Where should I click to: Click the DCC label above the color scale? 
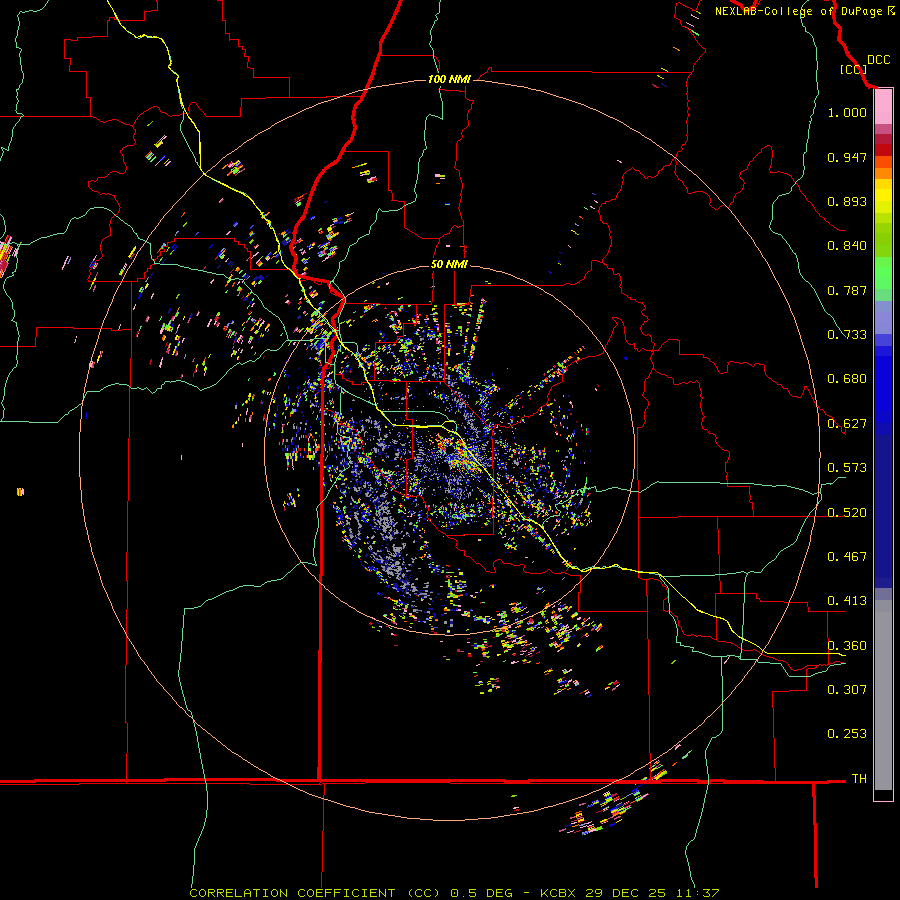[878, 60]
